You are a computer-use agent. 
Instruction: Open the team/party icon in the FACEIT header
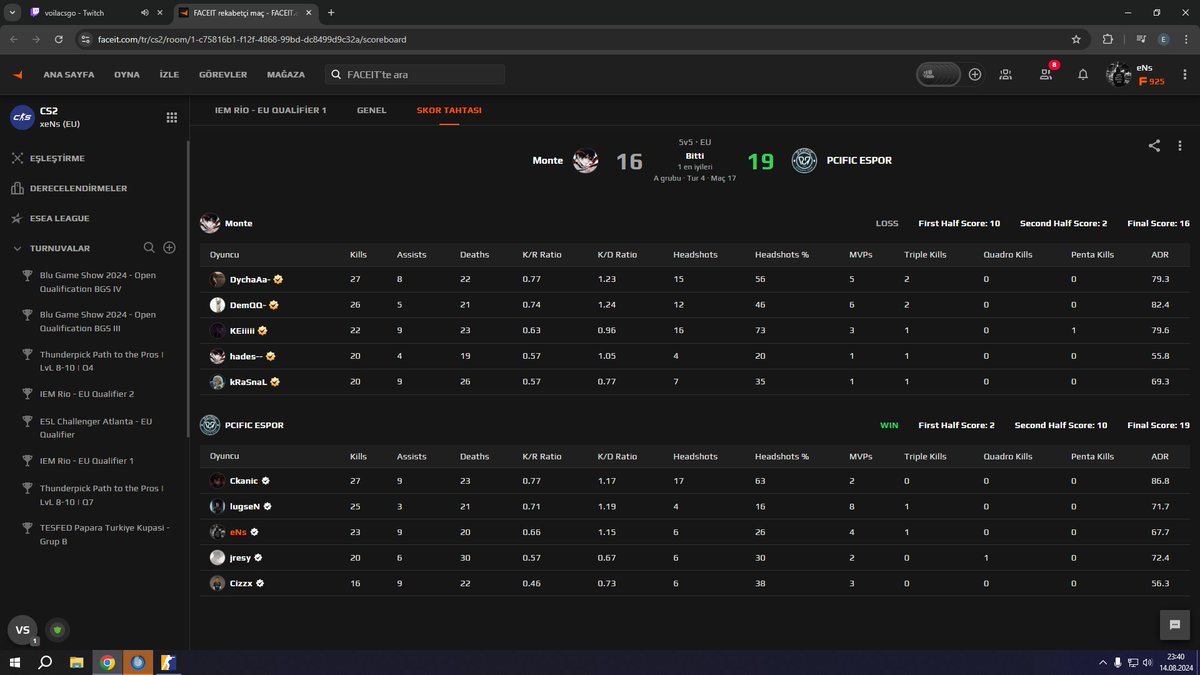[1005, 74]
